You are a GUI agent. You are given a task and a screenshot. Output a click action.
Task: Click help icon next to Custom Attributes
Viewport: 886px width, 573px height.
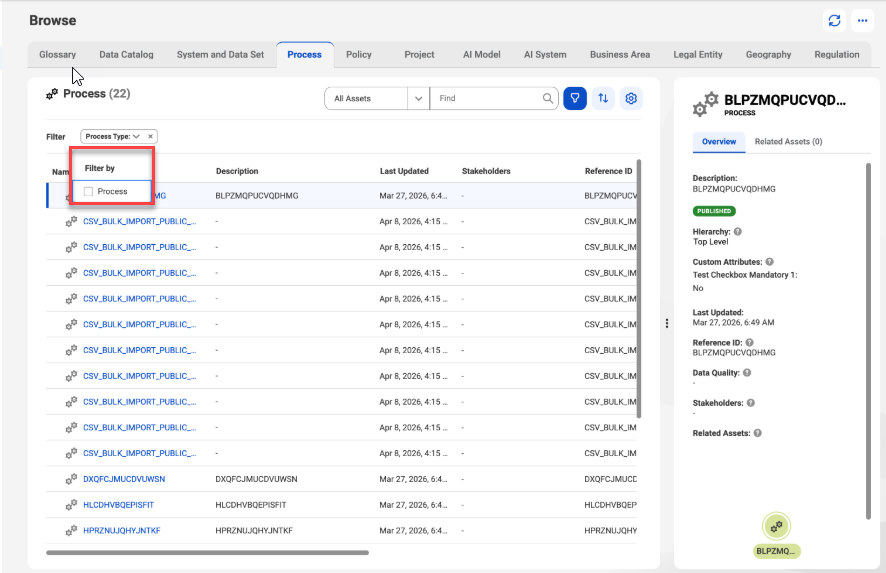770,262
